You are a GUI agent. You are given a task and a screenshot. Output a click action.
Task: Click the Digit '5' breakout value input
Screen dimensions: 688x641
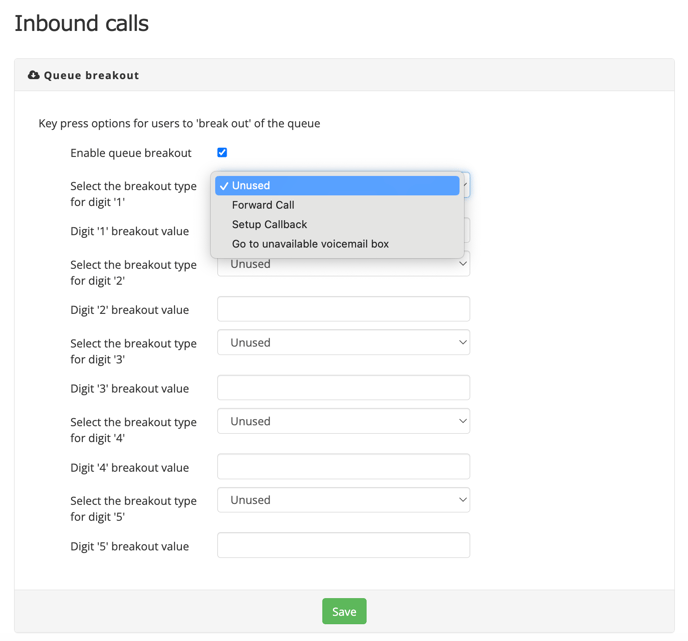[x=344, y=545]
